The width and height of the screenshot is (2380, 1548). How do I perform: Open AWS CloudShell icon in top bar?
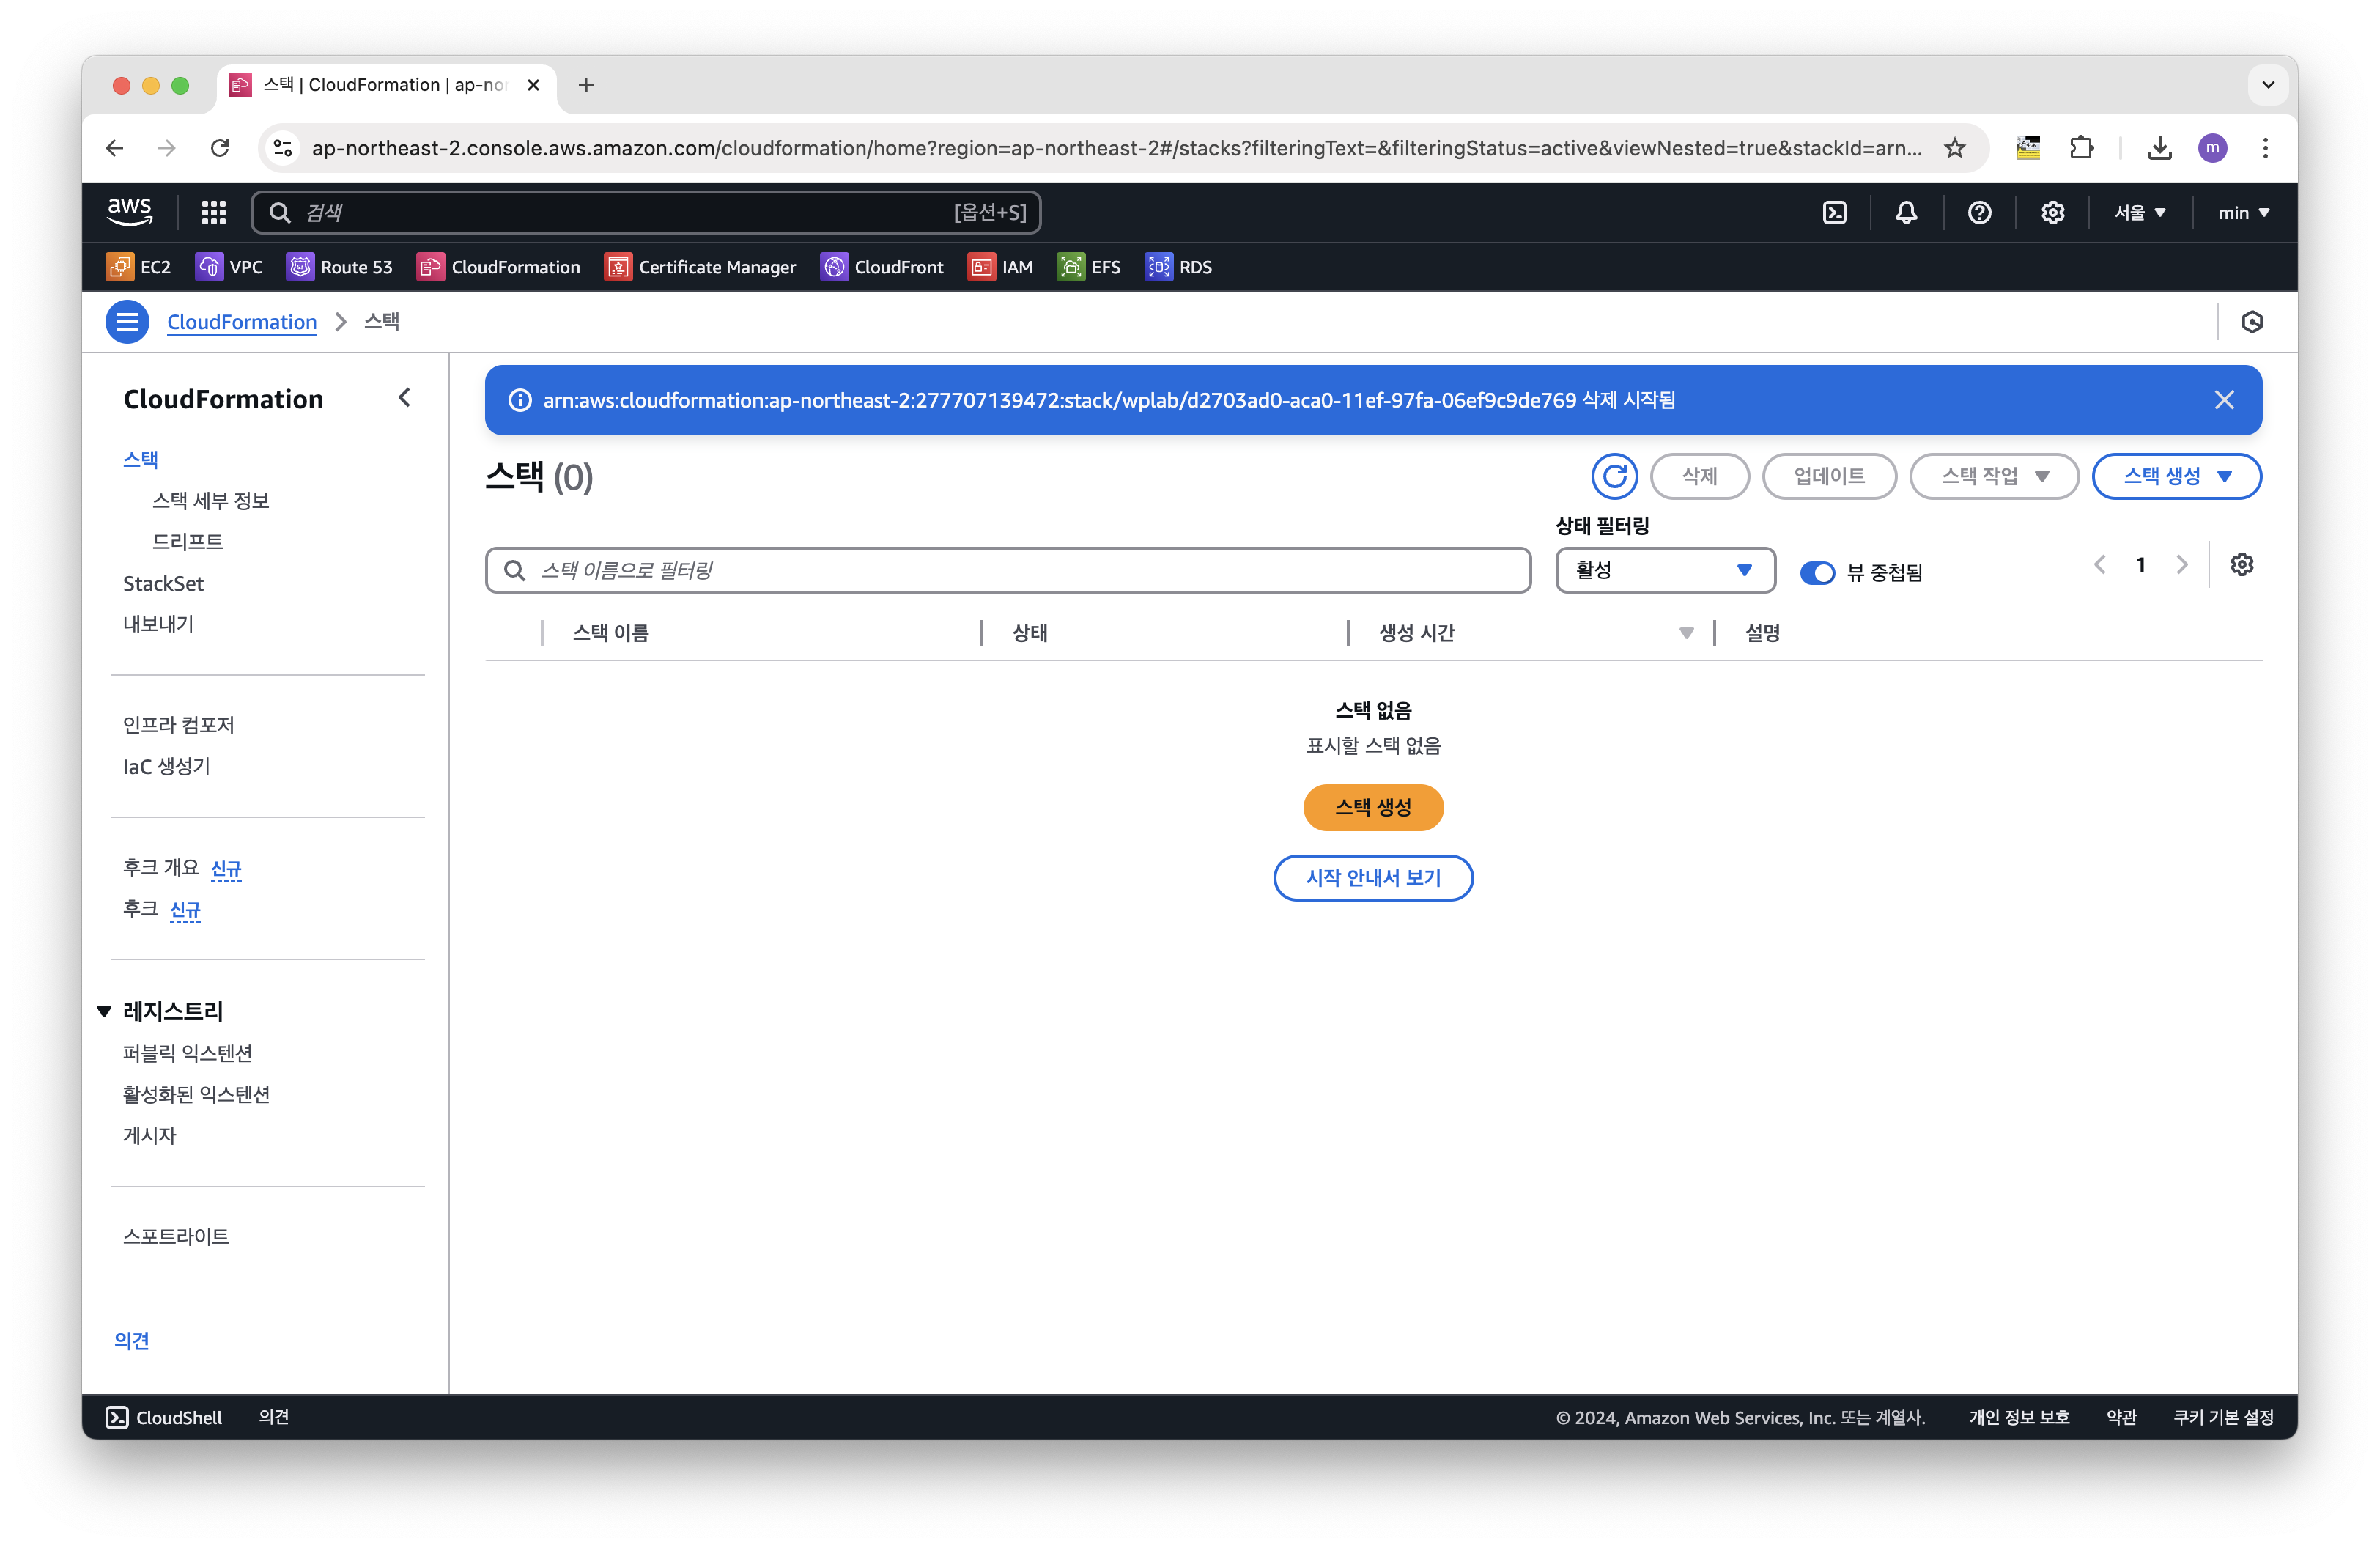click(1834, 212)
